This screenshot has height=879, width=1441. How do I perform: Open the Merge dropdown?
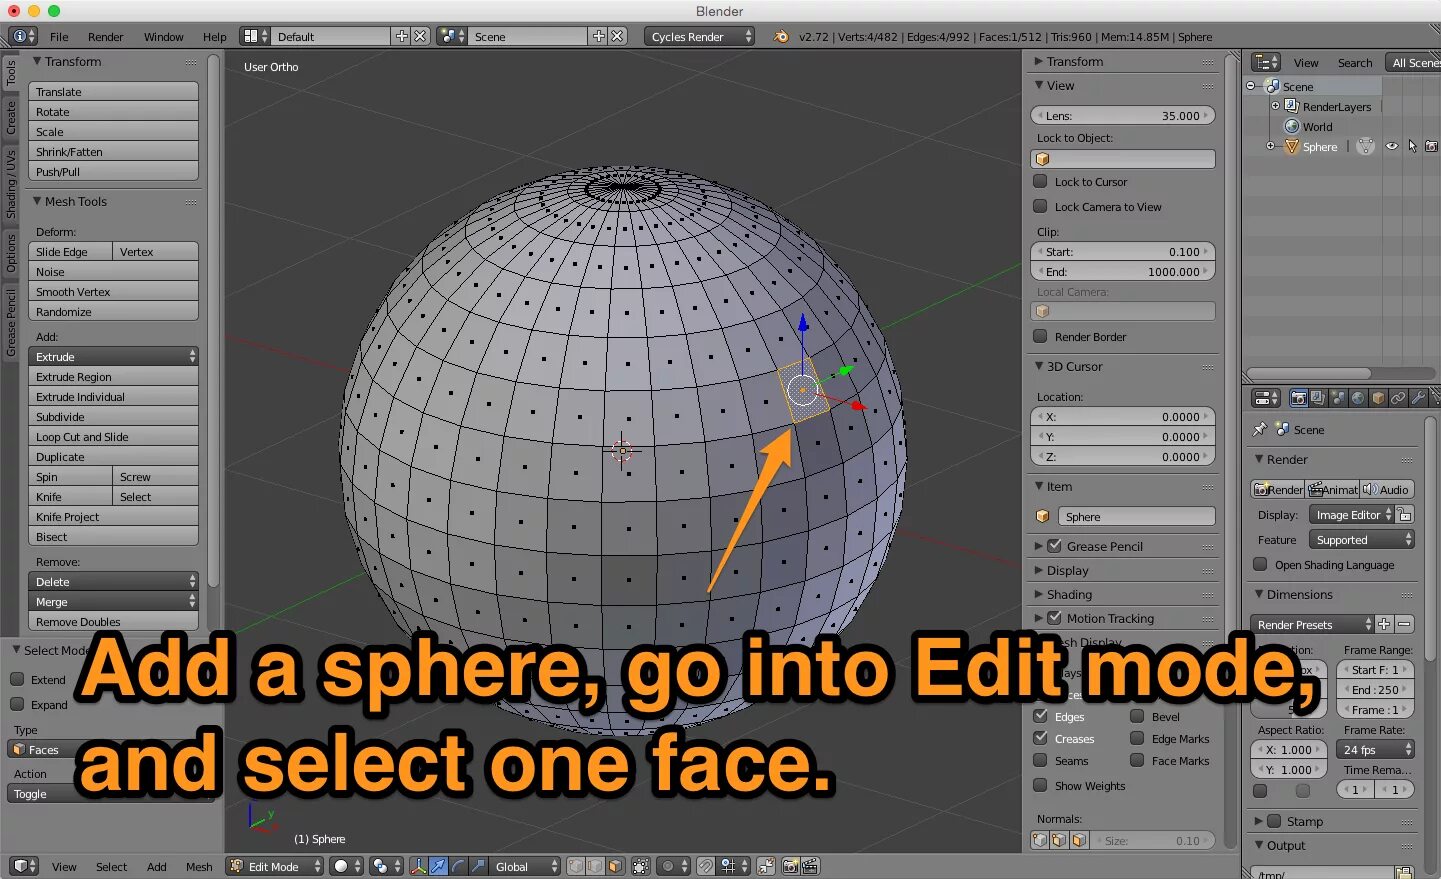click(x=113, y=601)
